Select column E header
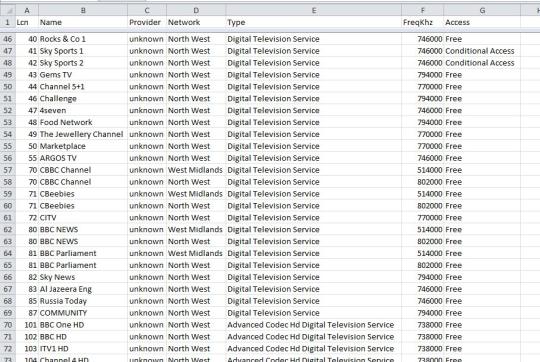Image resolution: width=540 pixels, height=362 pixels. 314,10
